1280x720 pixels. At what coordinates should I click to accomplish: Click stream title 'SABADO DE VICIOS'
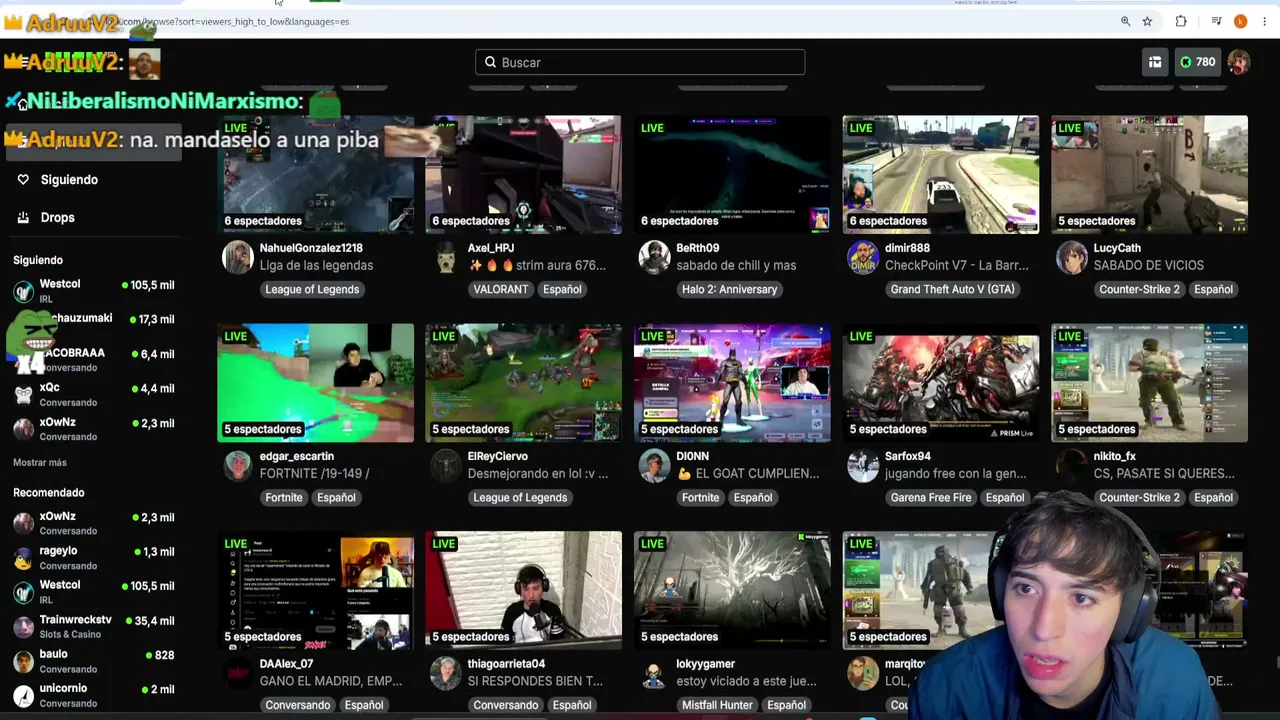[1149, 265]
